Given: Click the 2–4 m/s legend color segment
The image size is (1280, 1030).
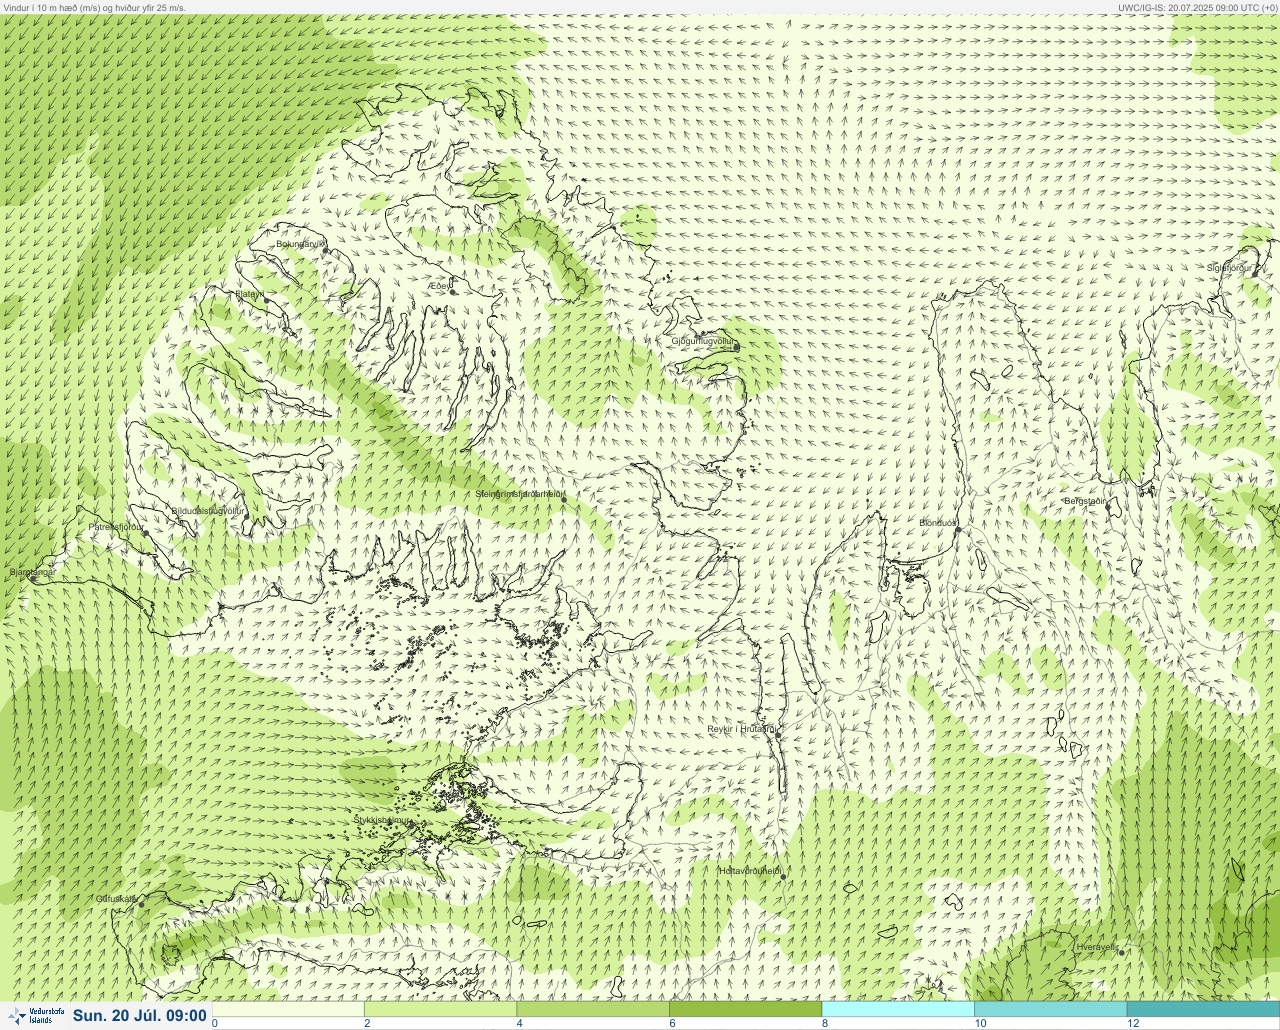Looking at the screenshot, I should pos(441,1009).
